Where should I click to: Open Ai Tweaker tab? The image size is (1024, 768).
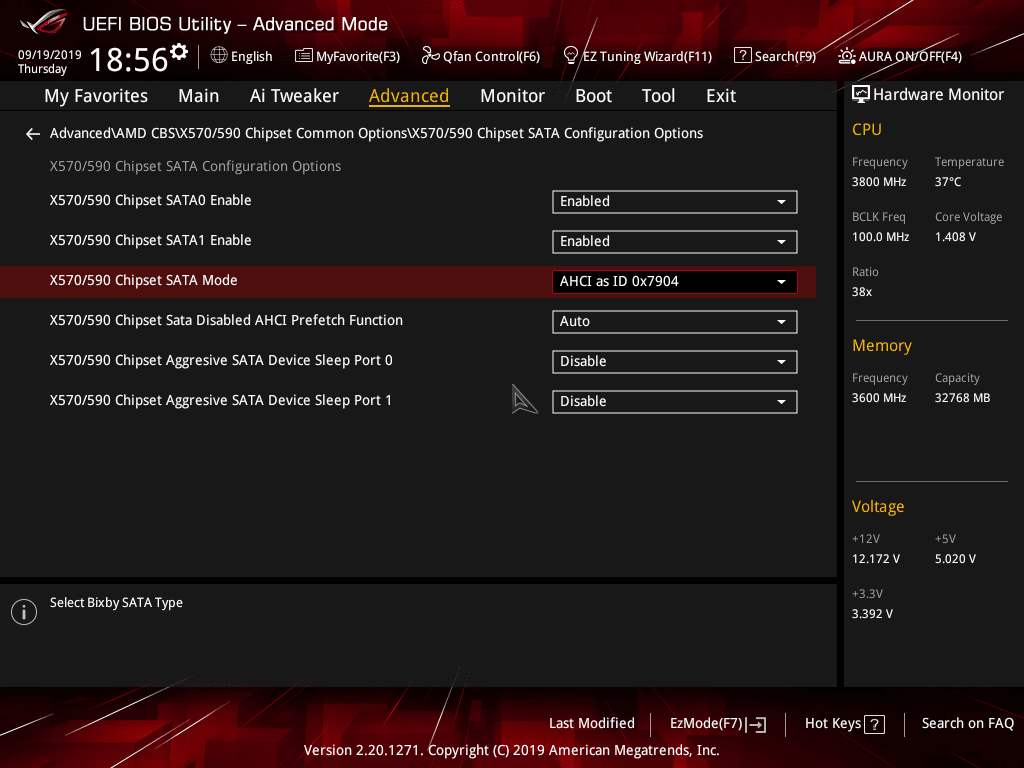[x=294, y=96]
